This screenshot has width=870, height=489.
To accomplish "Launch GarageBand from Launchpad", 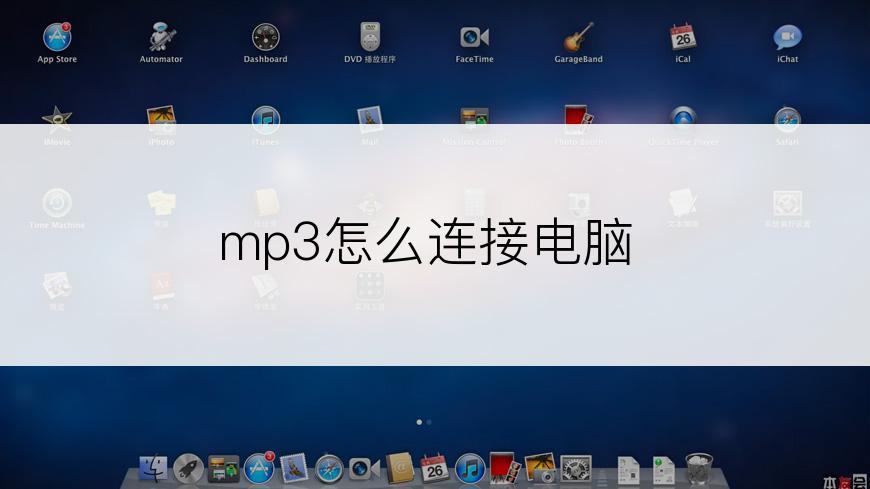I will [578, 37].
